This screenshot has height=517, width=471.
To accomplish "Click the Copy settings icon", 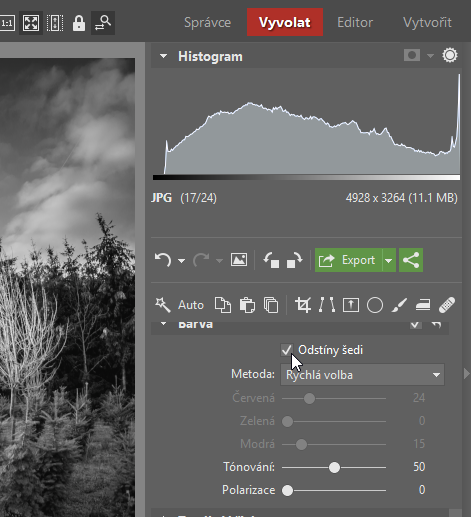I will 223,305.
